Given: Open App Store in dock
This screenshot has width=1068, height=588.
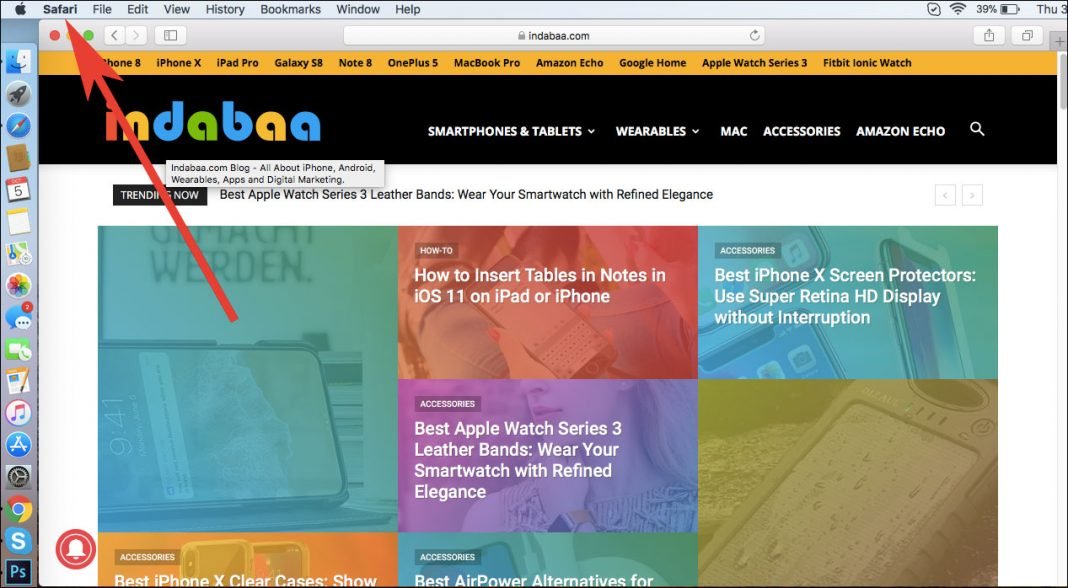Looking at the screenshot, I should coord(18,444).
